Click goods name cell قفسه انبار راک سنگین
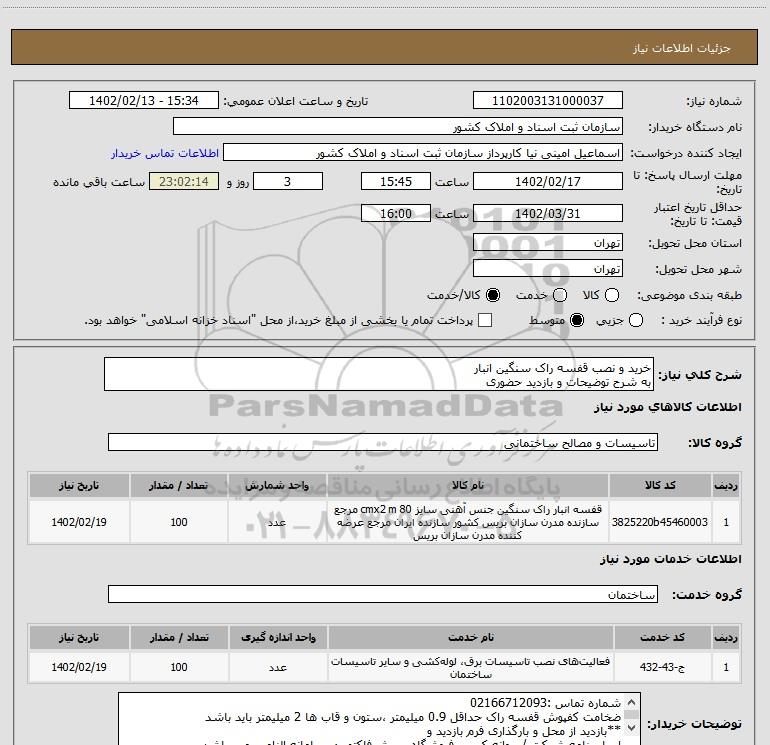The width and height of the screenshot is (770, 745). (x=468, y=522)
